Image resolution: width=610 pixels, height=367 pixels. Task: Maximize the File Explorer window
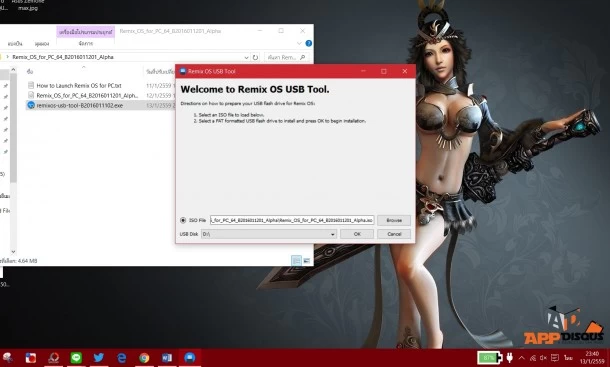pos(281,30)
